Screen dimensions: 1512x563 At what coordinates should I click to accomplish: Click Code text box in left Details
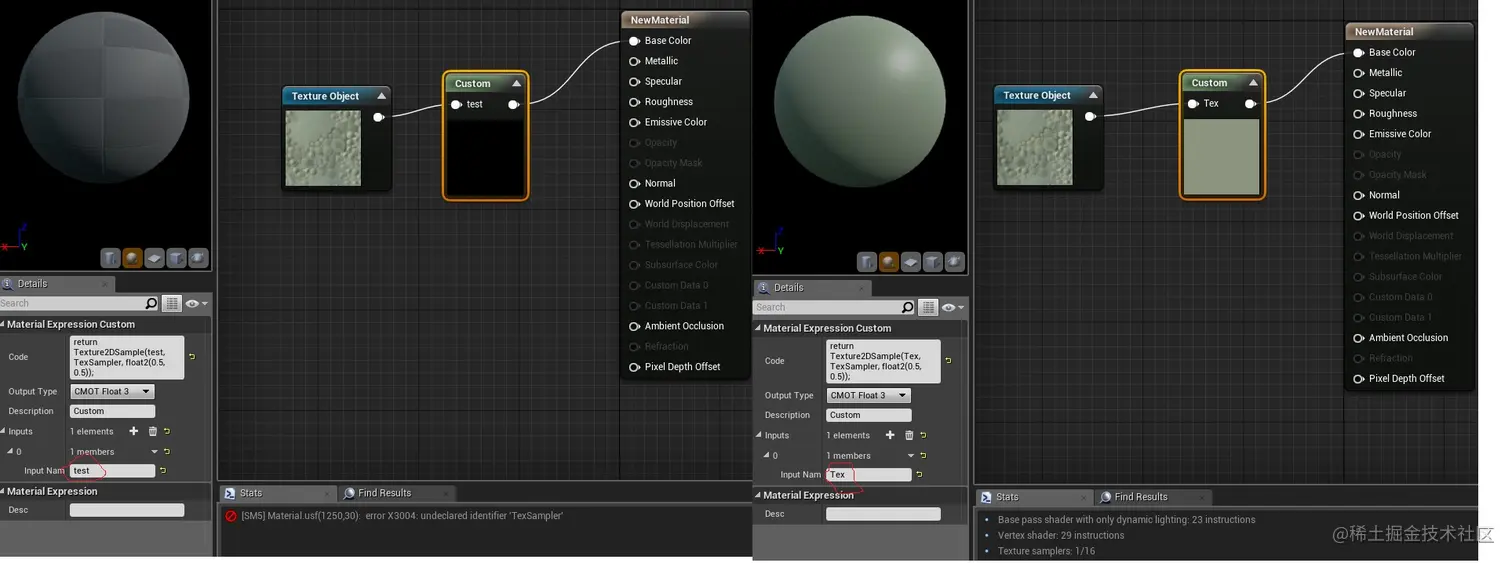tap(127, 357)
